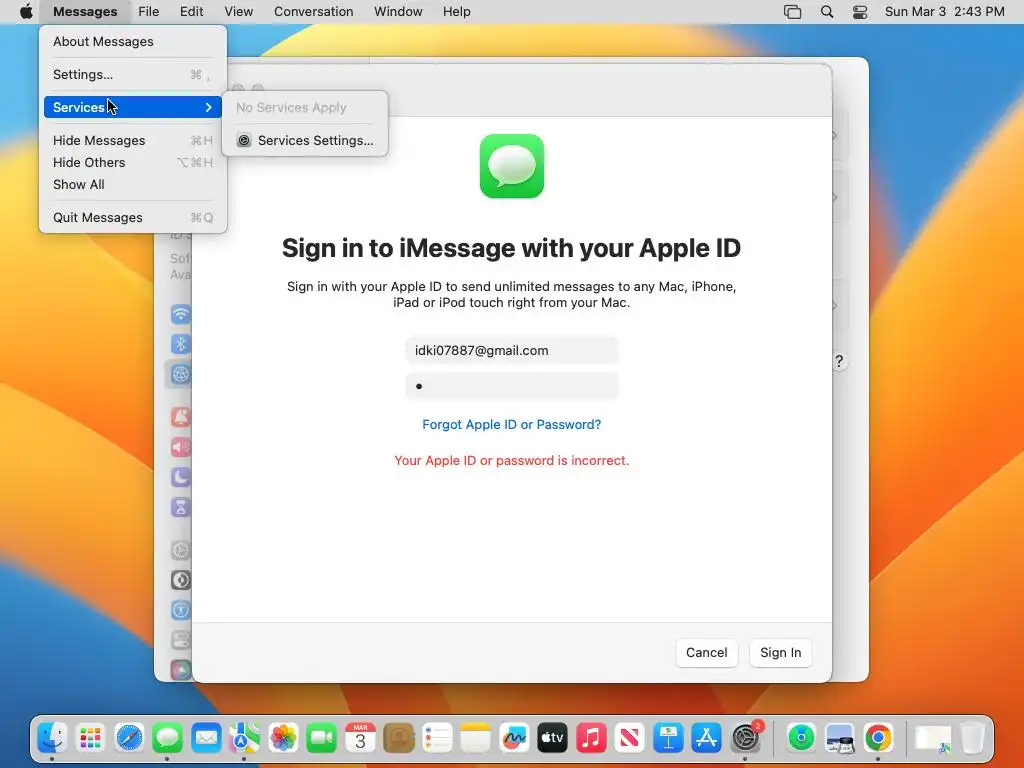Image resolution: width=1024 pixels, height=768 pixels.
Task: Click the help question mark button
Action: pyautogui.click(x=839, y=361)
